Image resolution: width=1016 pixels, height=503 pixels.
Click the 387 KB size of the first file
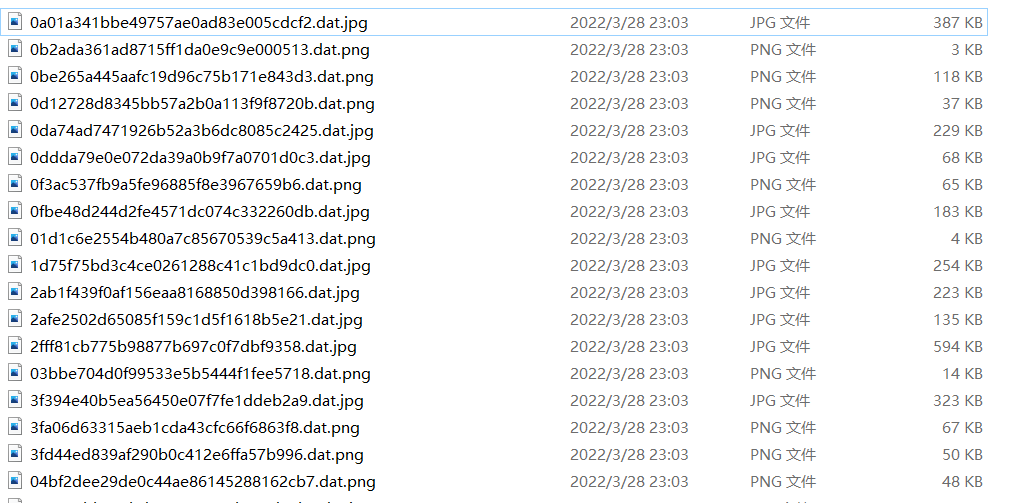point(958,23)
